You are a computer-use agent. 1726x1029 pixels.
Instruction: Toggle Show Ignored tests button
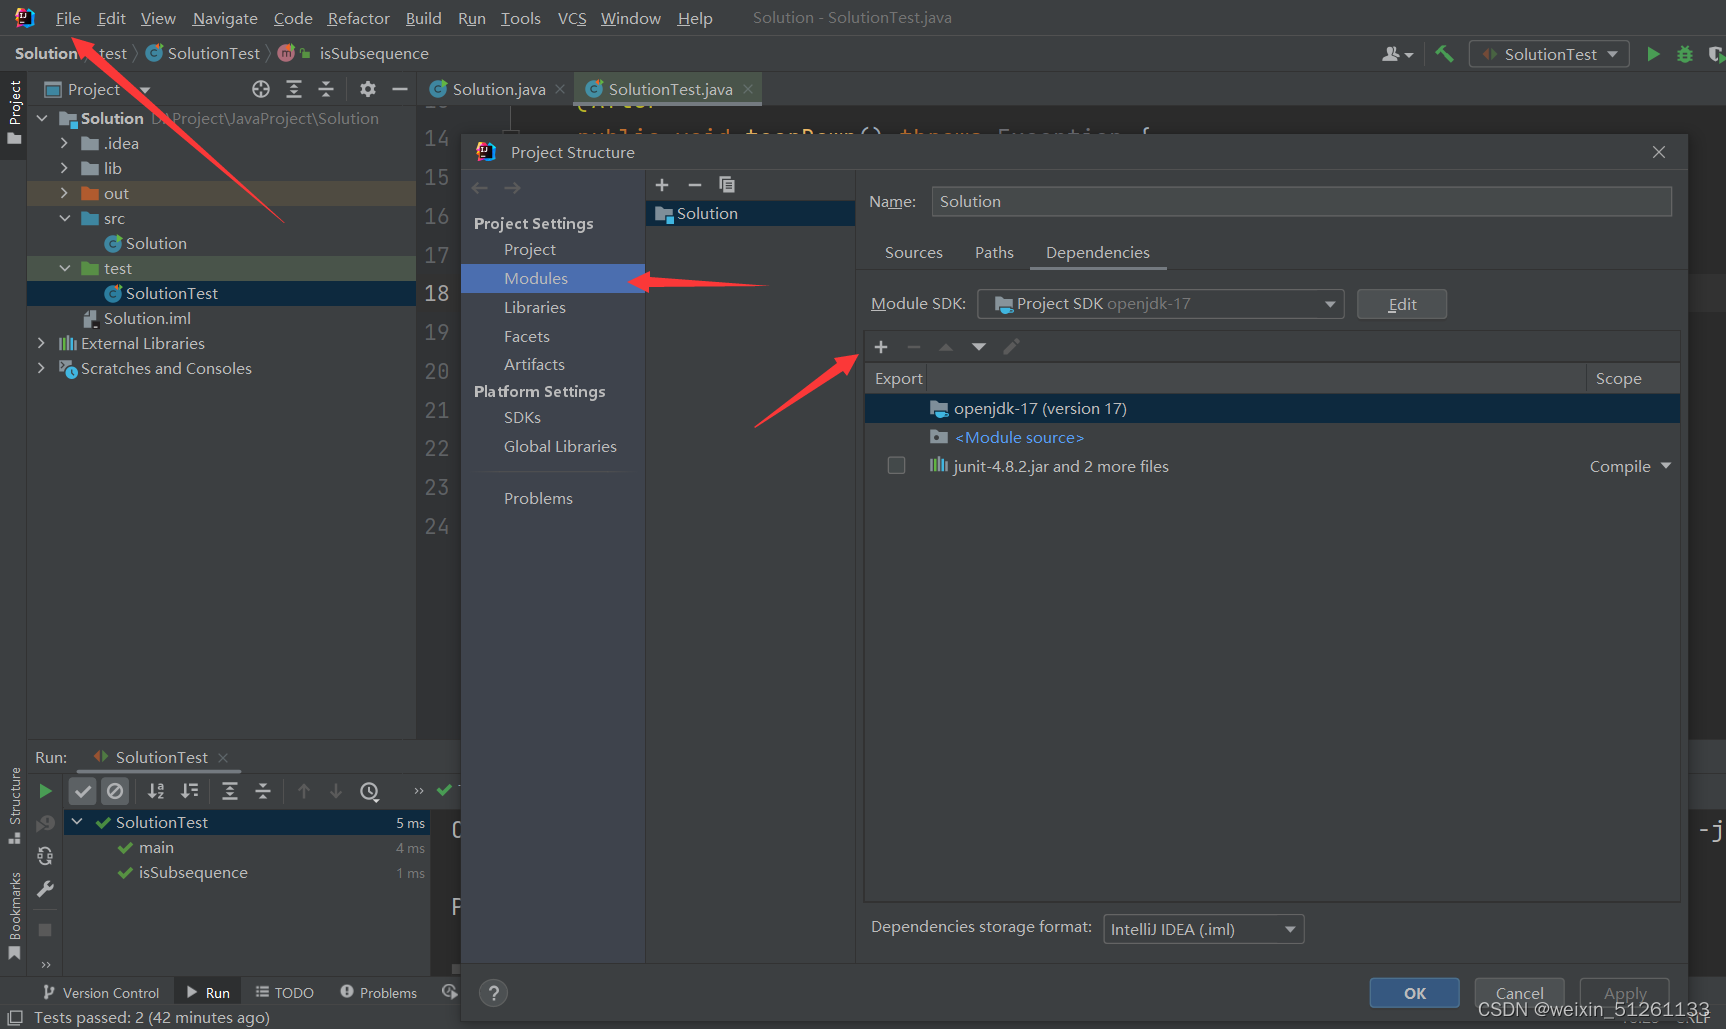click(115, 791)
